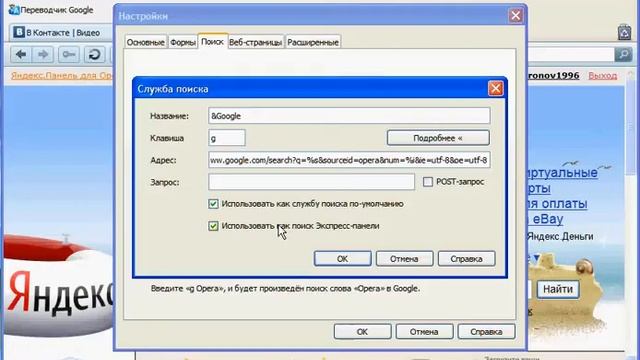Click Справка in Настройки window

coord(486,331)
